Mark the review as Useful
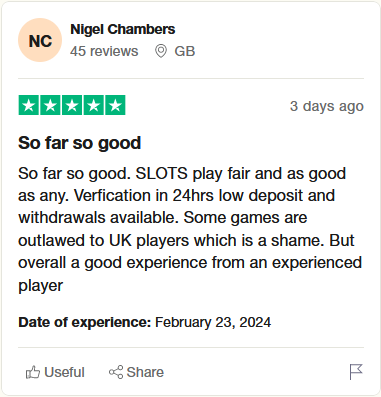Viewport: 381px width, 397px height. [x=55, y=372]
